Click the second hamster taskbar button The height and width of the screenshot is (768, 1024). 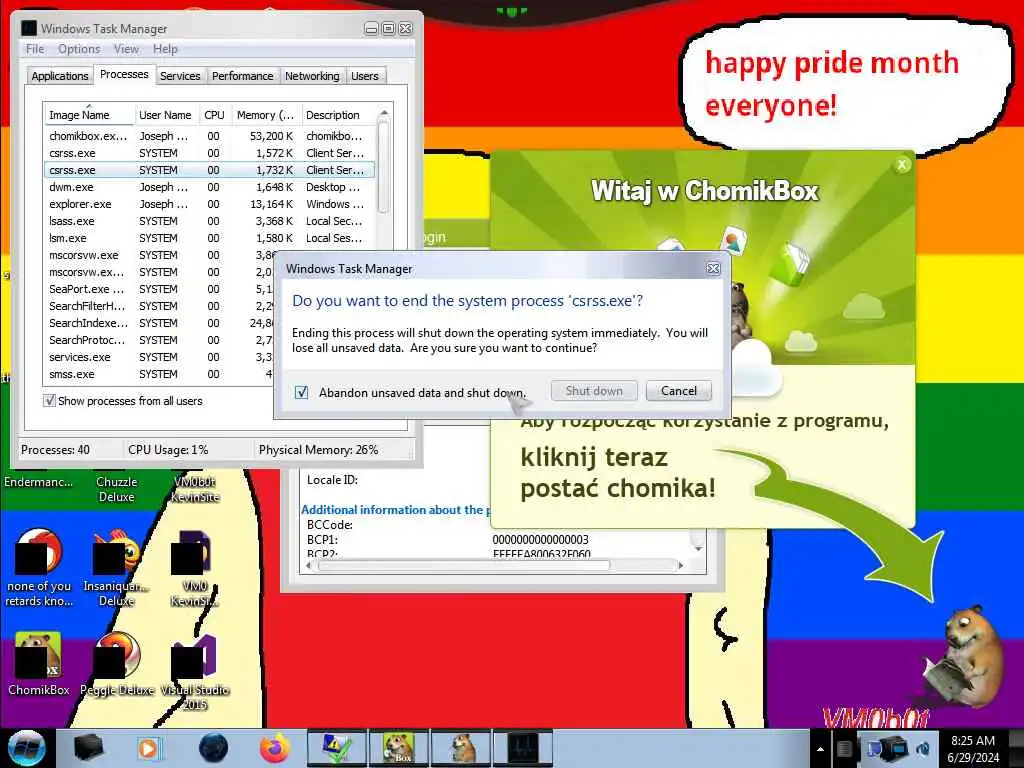[462, 748]
